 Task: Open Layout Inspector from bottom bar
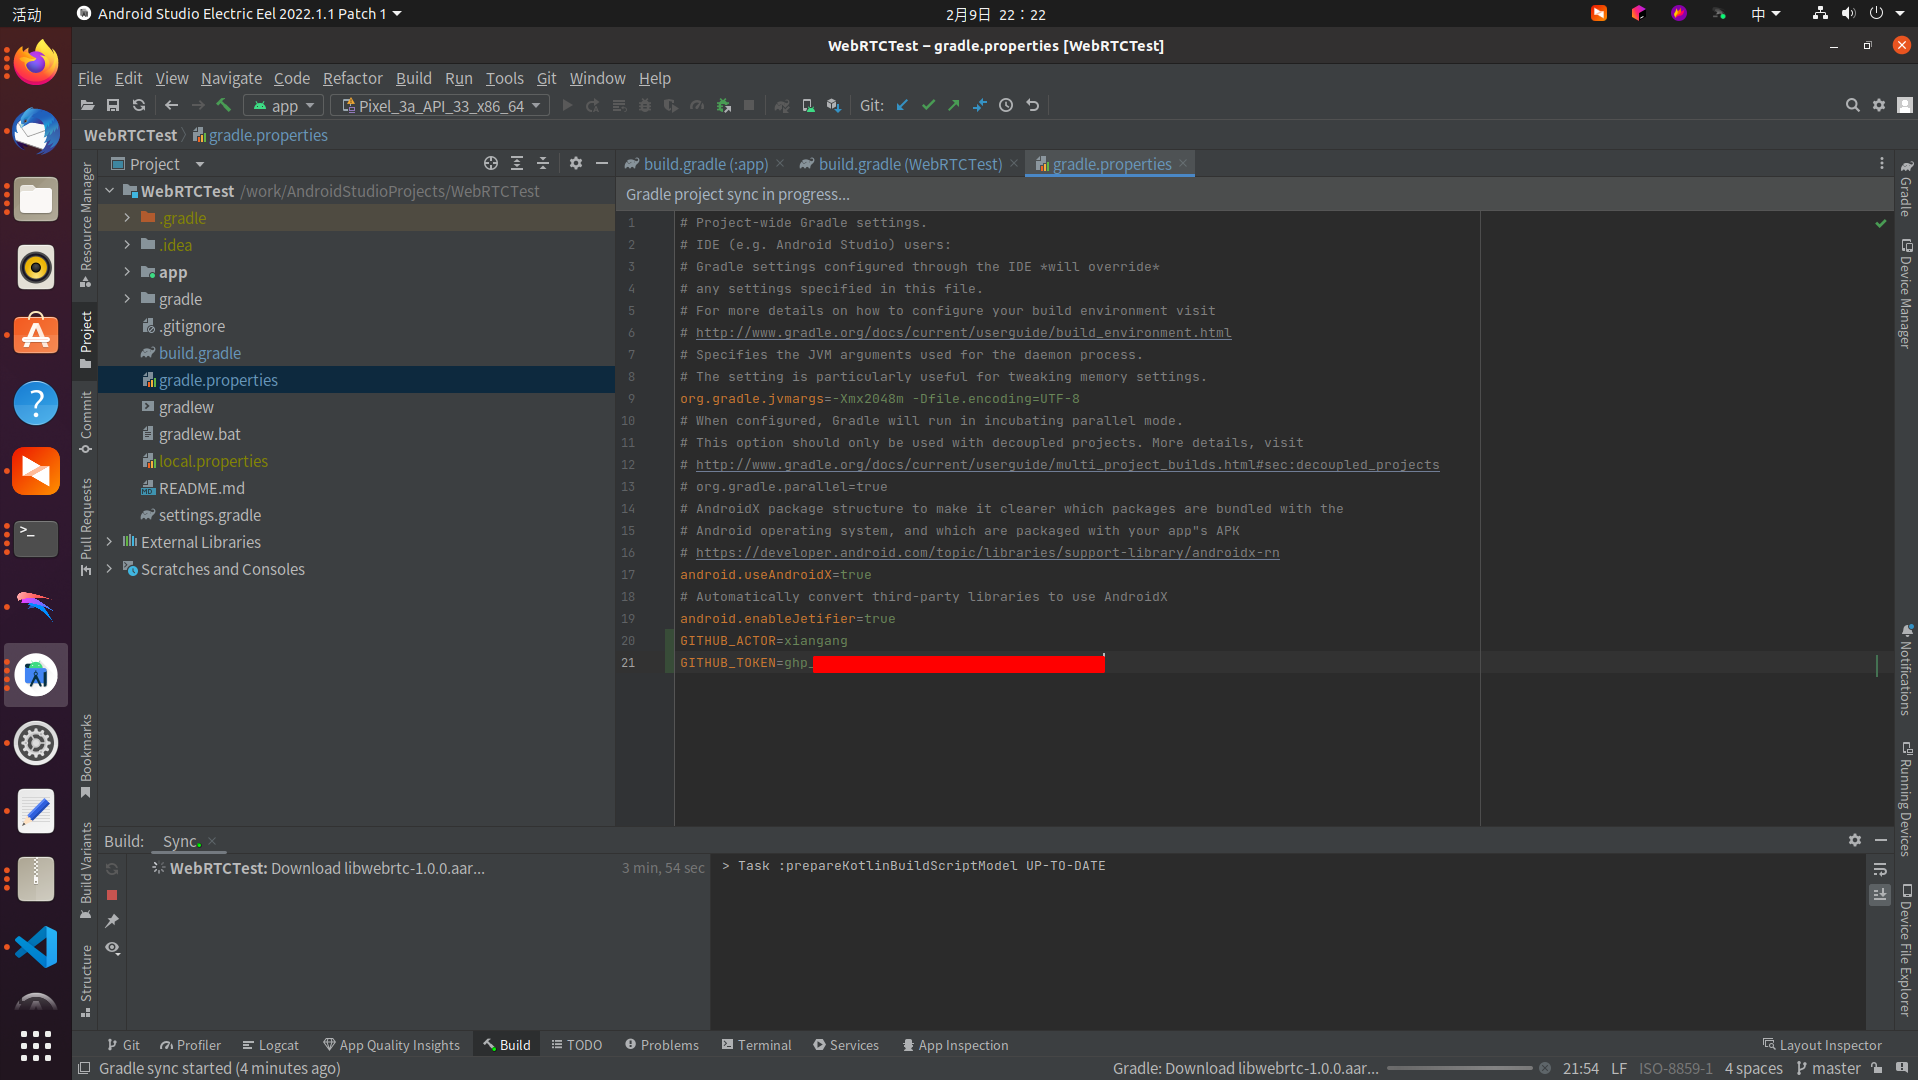[1822, 1045]
